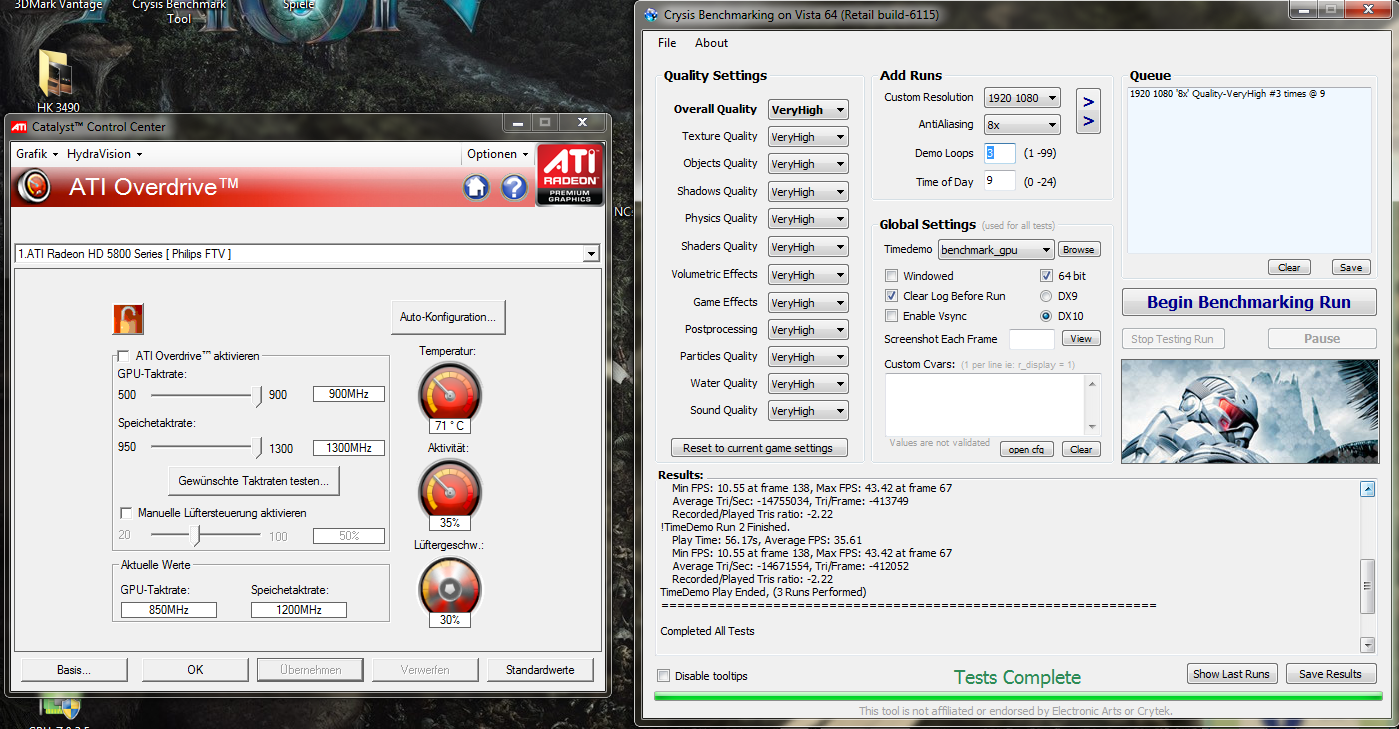Viewport: 1399px width, 729px height.
Task: Untick the Clear Log Before Run checkbox
Action: [891, 296]
